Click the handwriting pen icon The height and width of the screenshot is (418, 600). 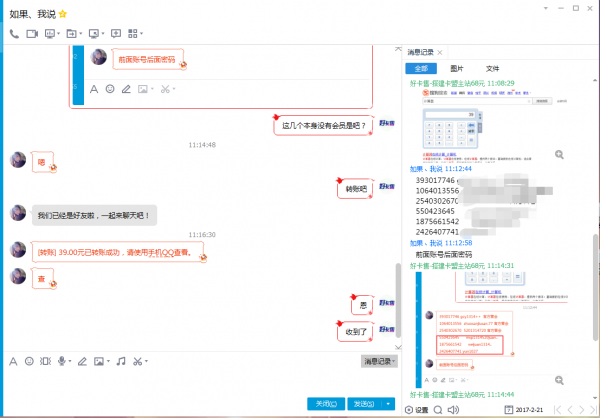(x=83, y=360)
